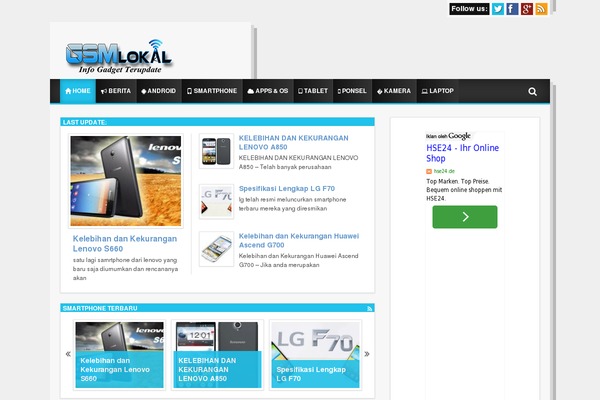Open the Smartphone menu item
Viewport: 600px width, 400px height.
coord(212,91)
